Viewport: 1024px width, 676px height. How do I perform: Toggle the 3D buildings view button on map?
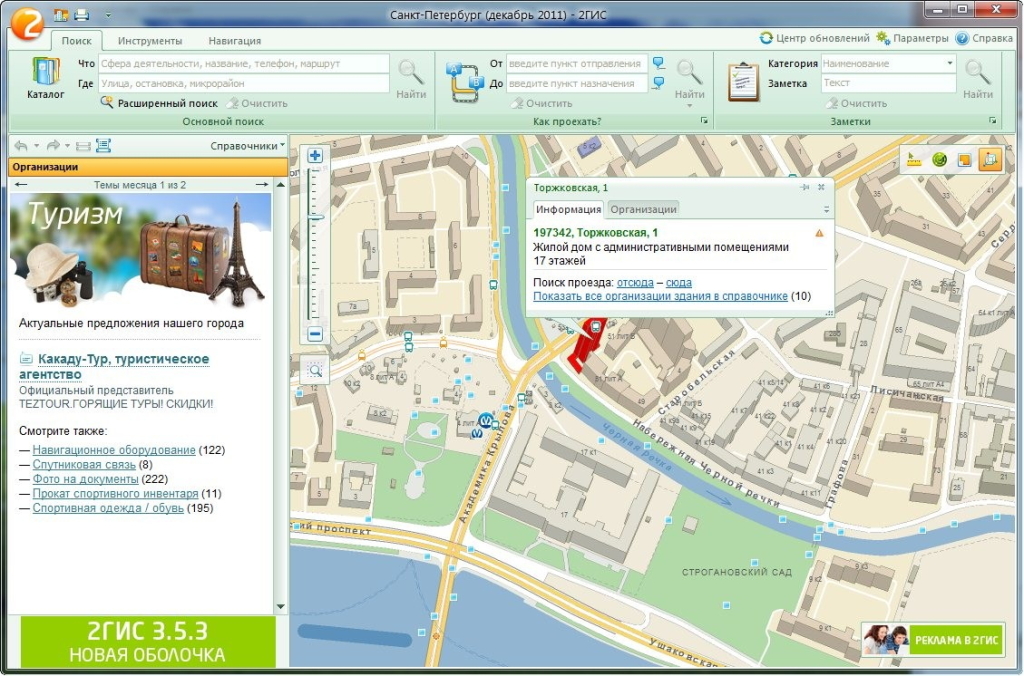[990, 160]
